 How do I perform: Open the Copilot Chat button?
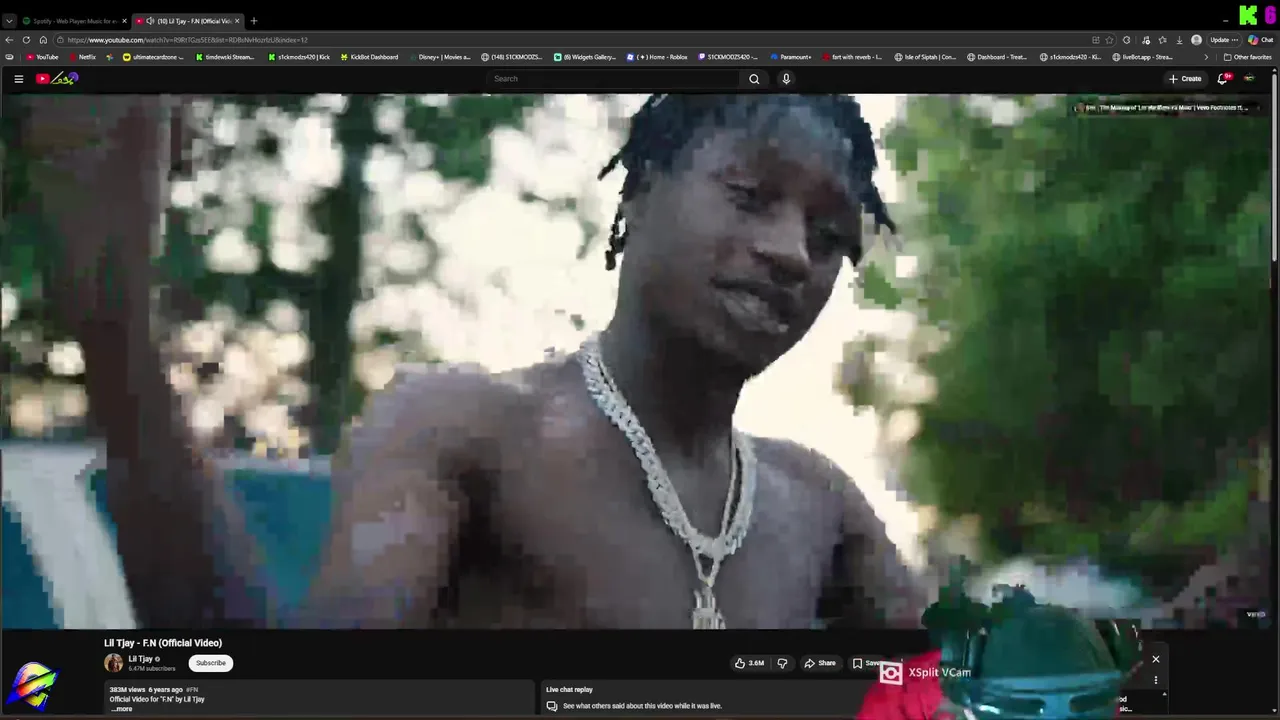coord(1260,40)
